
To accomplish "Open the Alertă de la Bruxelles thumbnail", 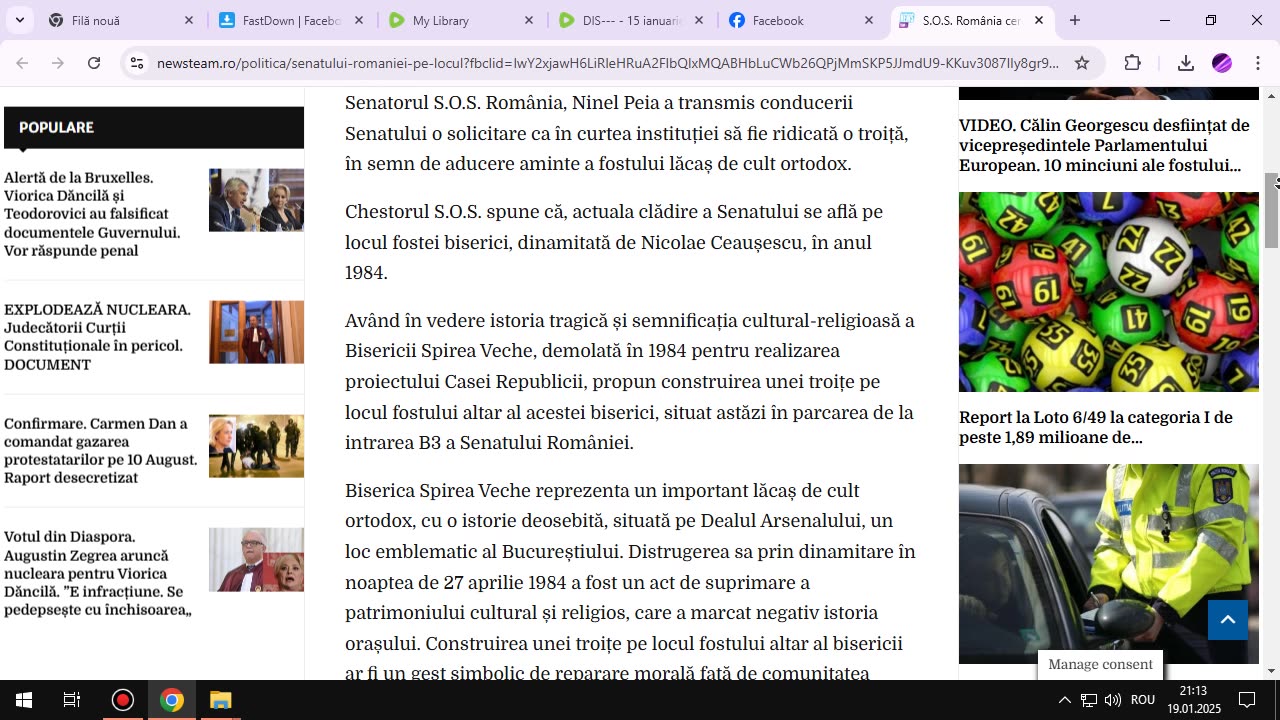I will (x=256, y=200).
